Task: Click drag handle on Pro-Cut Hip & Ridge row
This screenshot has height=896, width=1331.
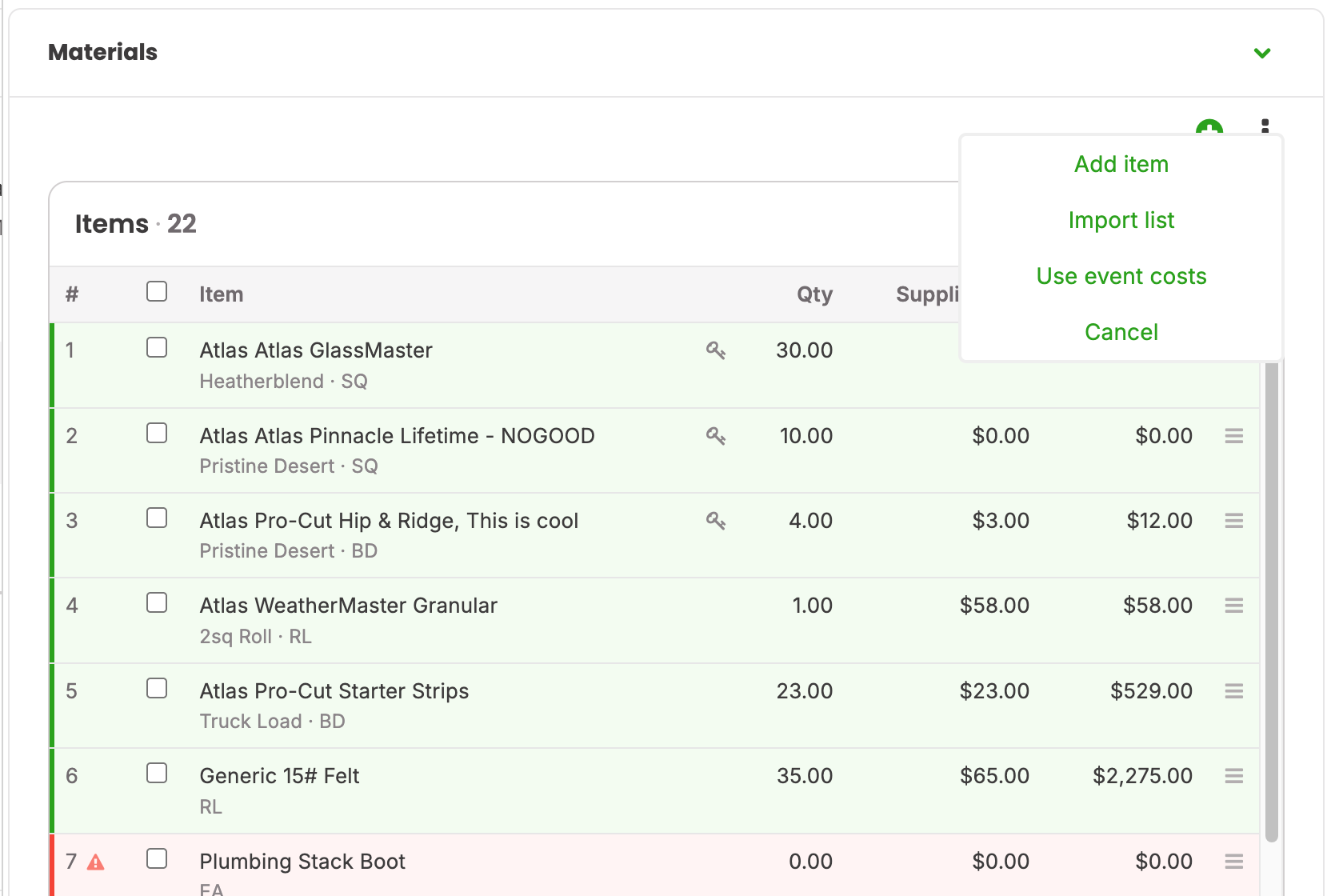Action: click(1234, 521)
